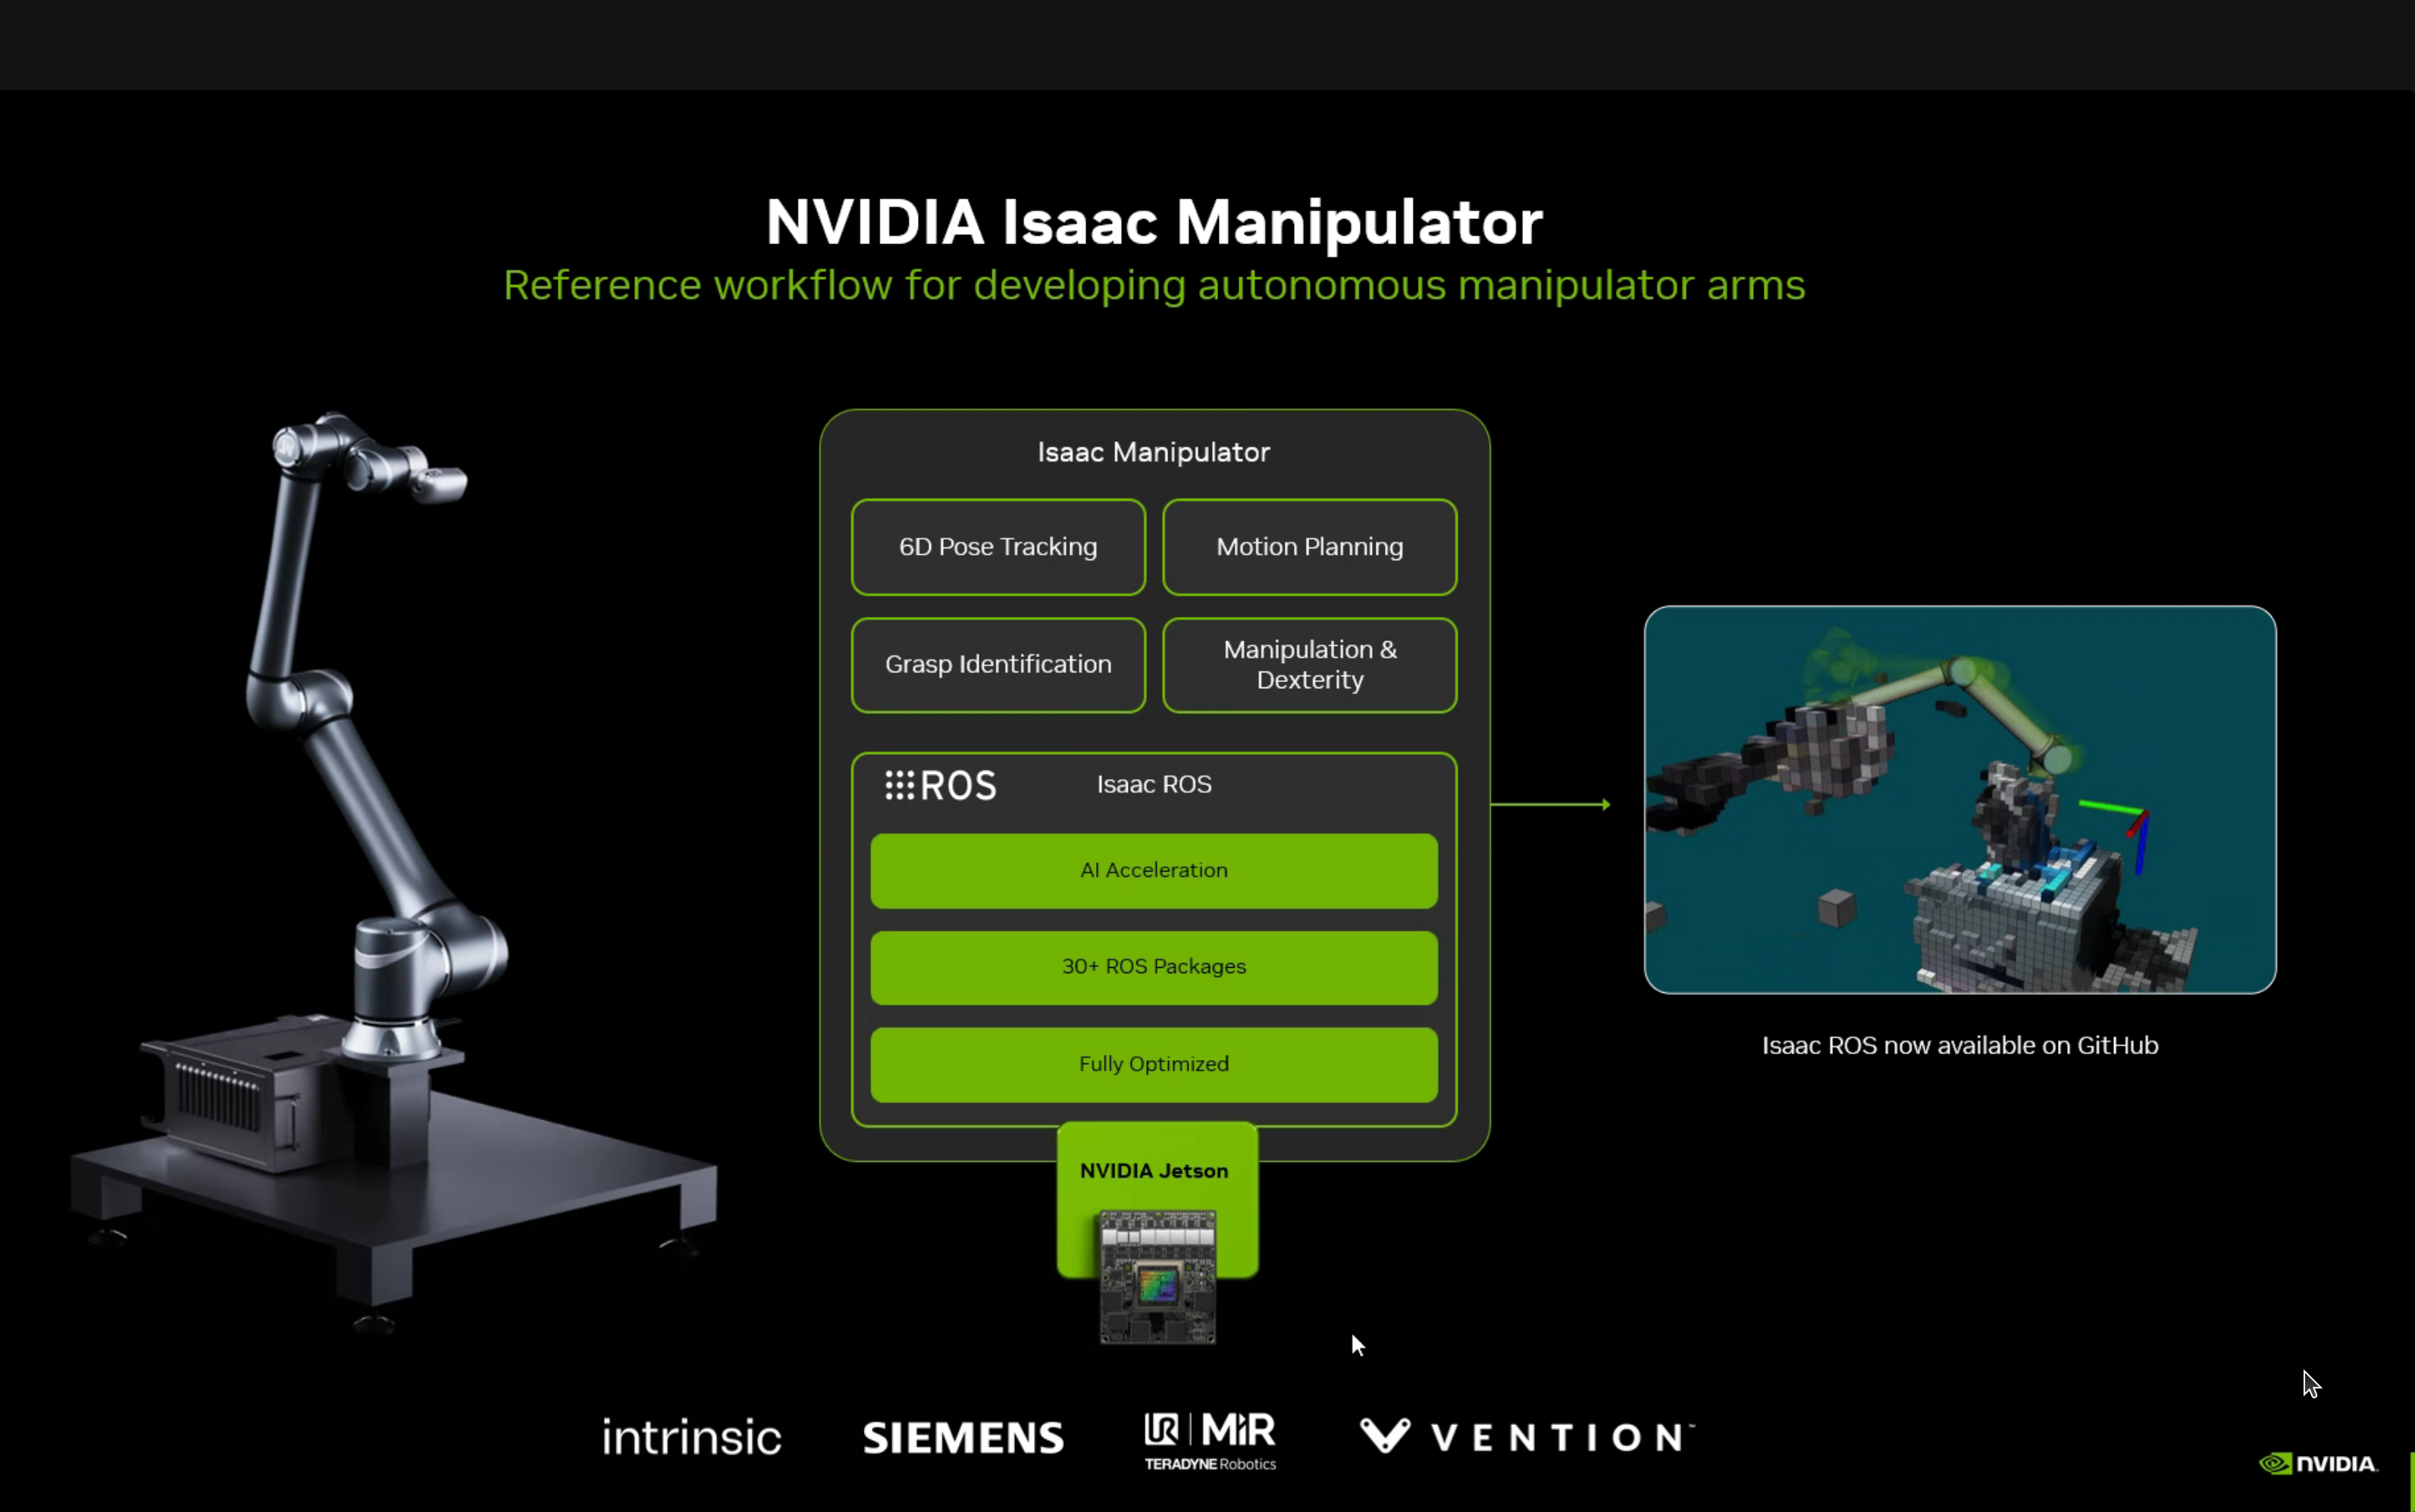Collapse the NVIDIA Jetson block
2415x1512 pixels.
1154,1170
